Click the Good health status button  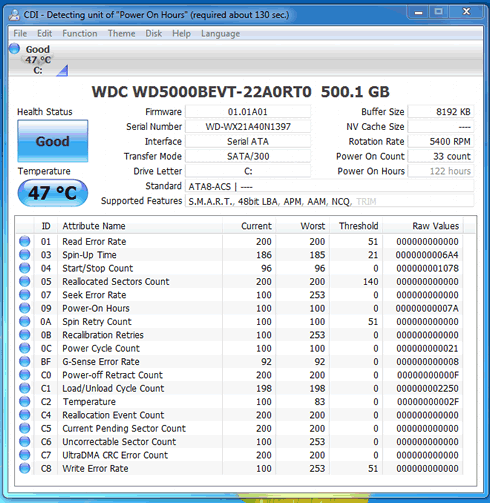(x=53, y=141)
